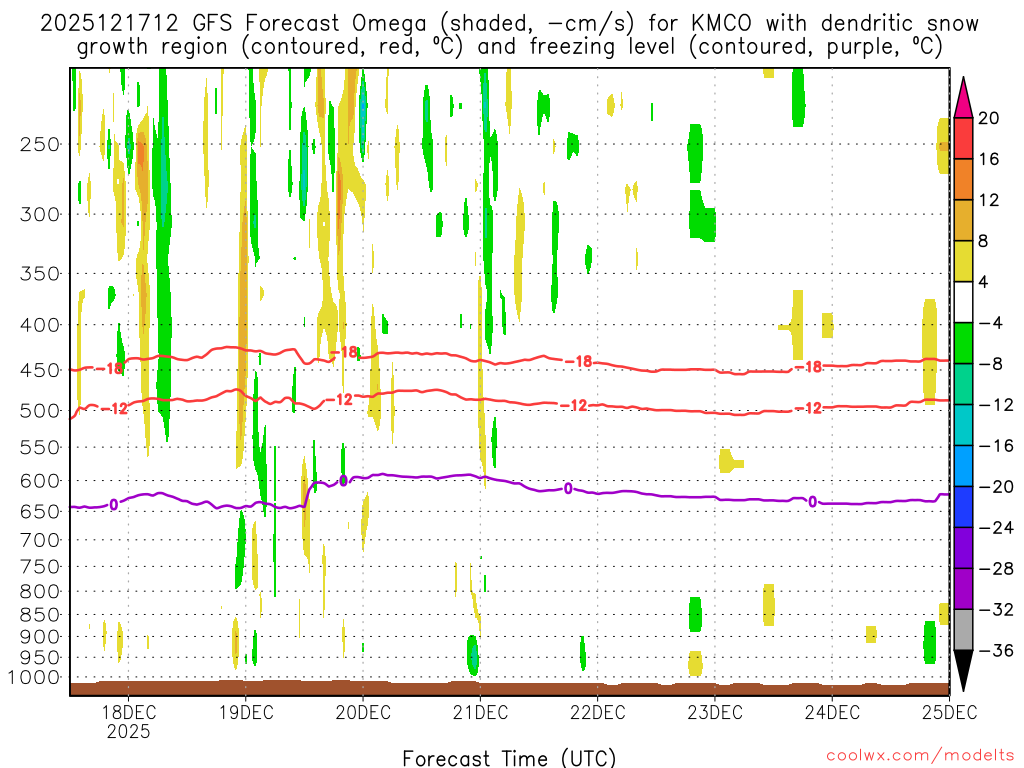Select the 19DEC date axis label
The width and height of the screenshot is (1024, 768).
pos(246,712)
